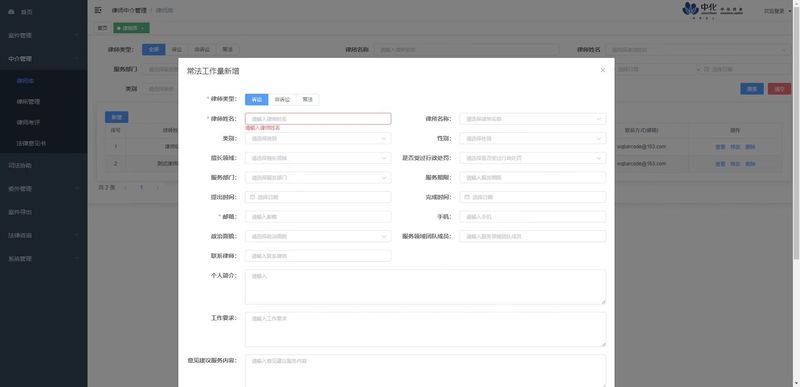
Task: Open the 政治面貌 dropdown
Action: [x=318, y=236]
